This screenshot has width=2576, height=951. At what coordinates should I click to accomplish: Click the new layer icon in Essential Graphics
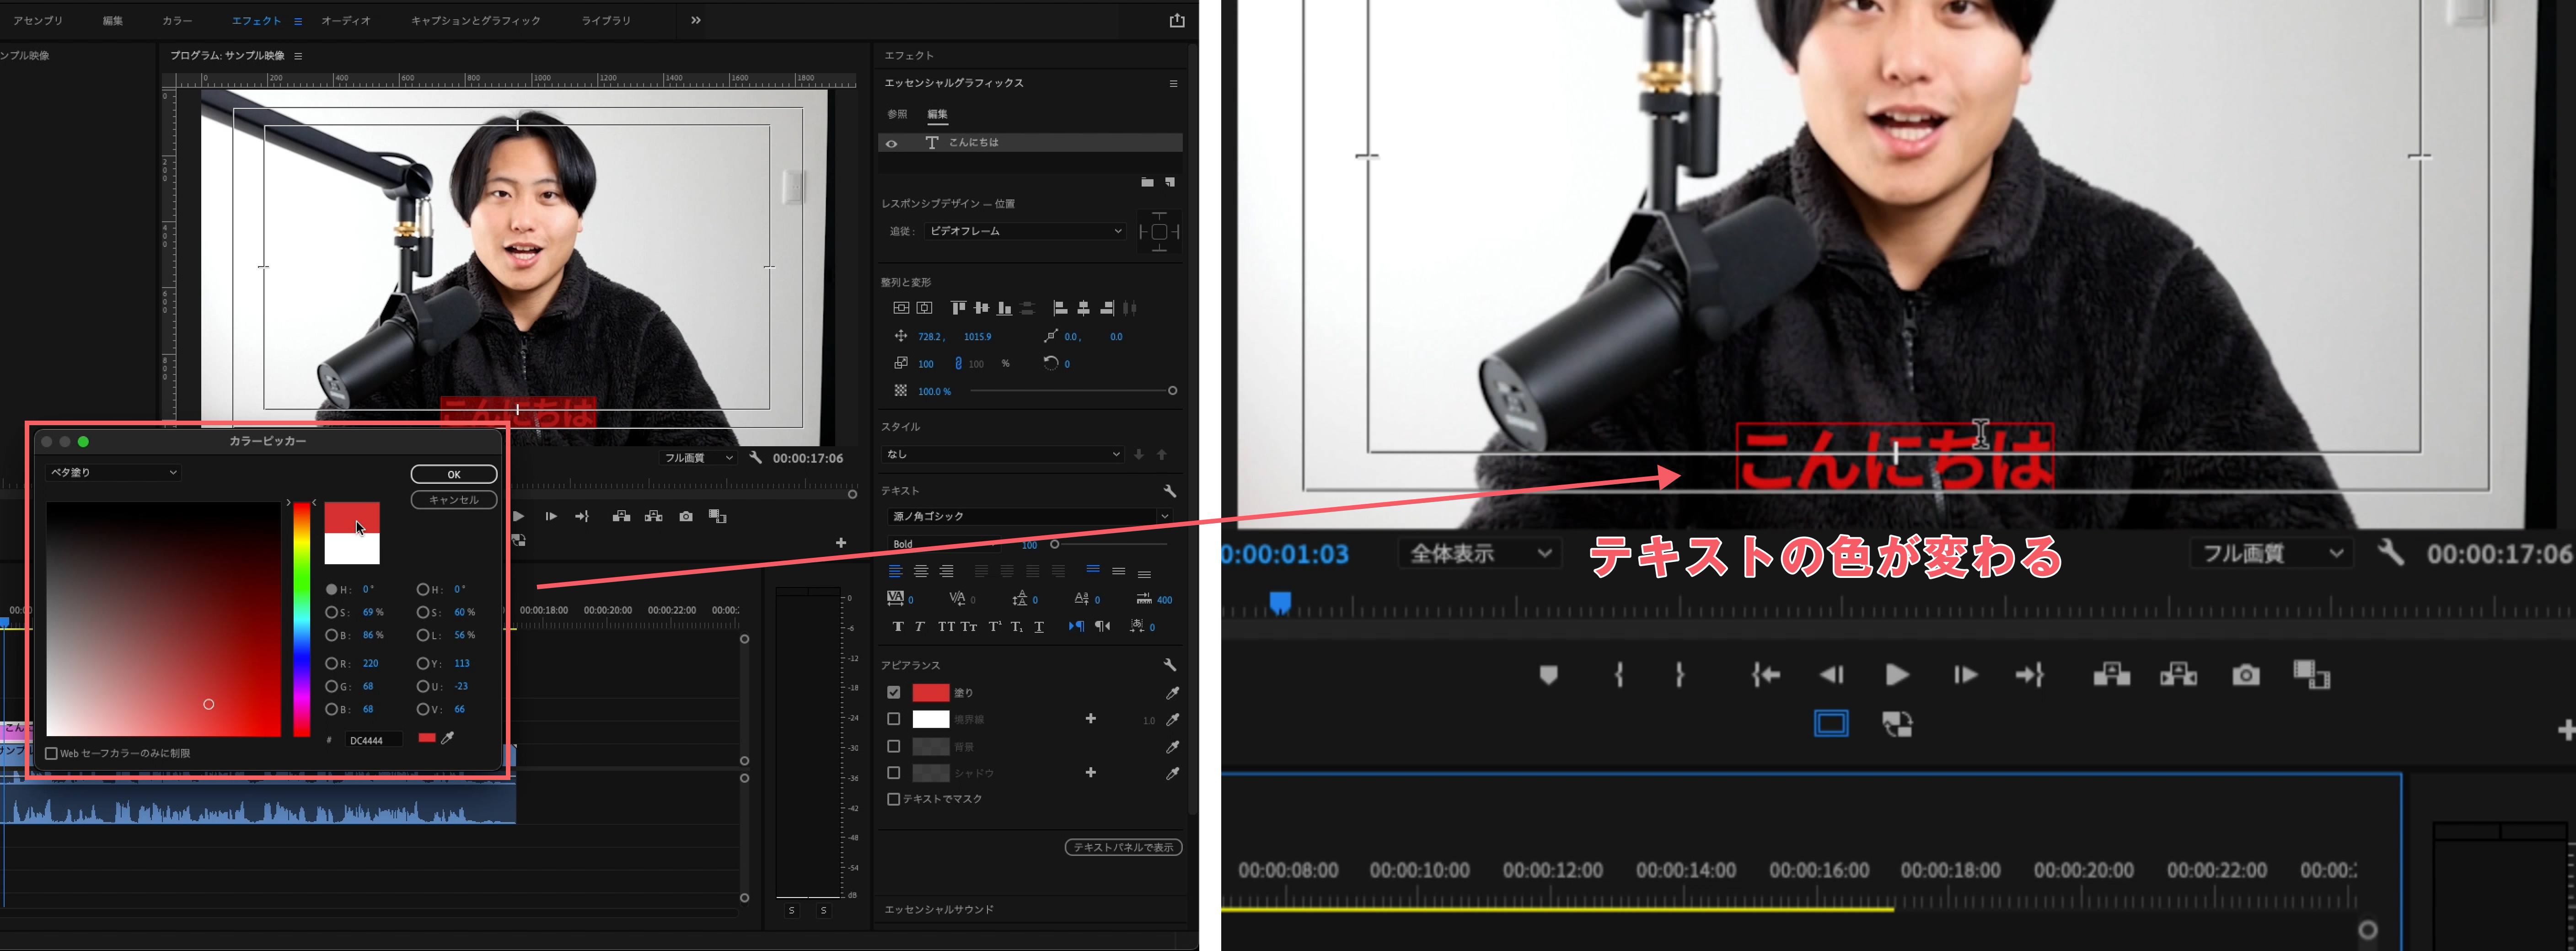pos(1169,182)
